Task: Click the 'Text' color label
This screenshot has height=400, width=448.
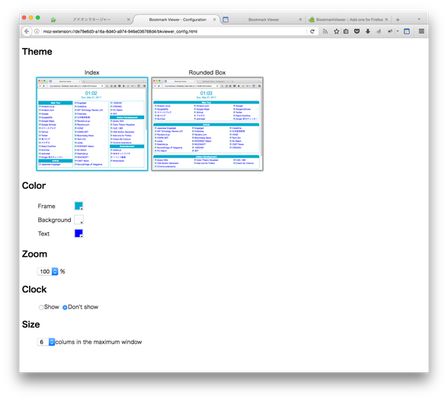Action: (44, 234)
